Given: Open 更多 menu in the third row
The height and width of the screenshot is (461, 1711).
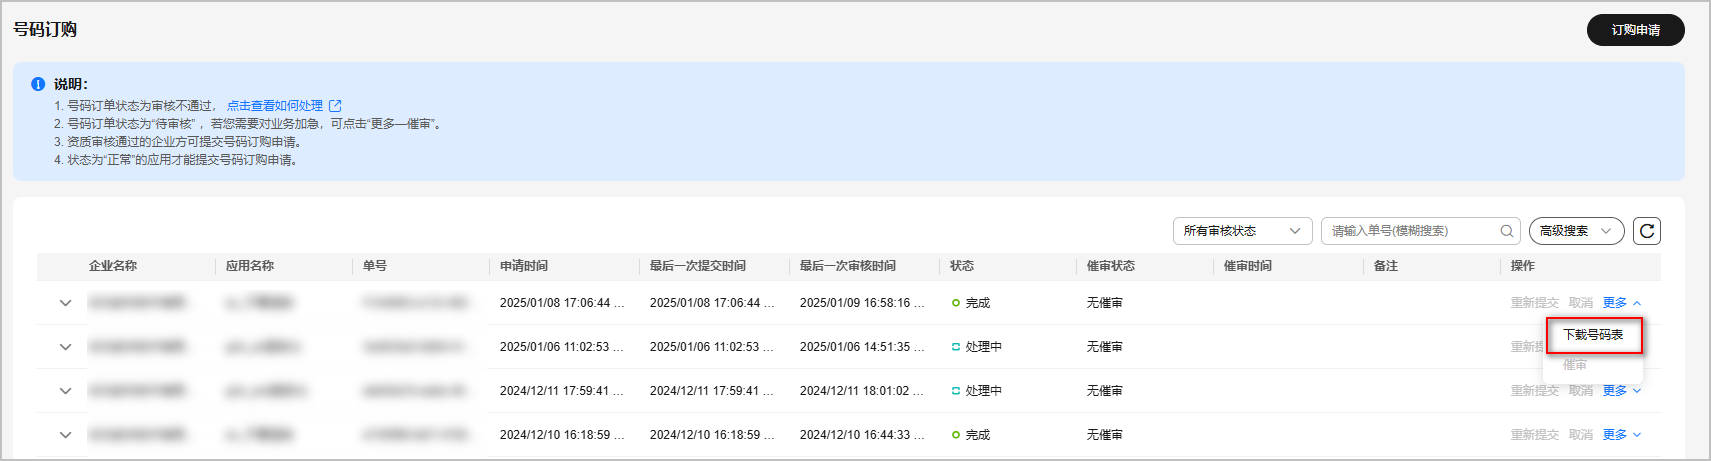Looking at the screenshot, I should click(1621, 391).
